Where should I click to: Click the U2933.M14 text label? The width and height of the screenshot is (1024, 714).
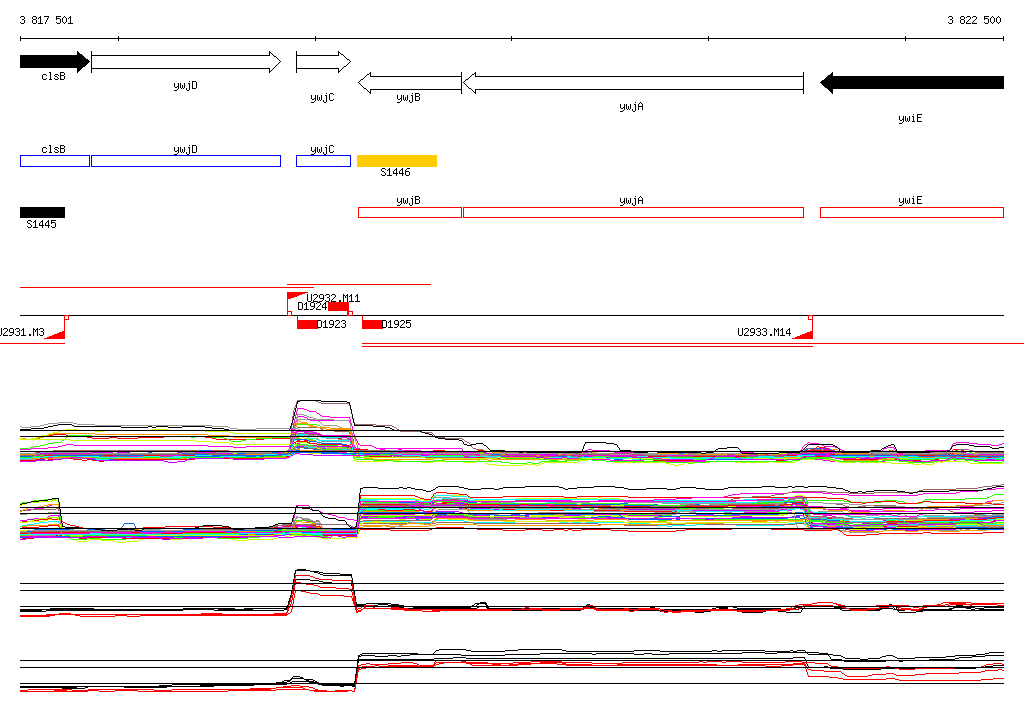[764, 332]
